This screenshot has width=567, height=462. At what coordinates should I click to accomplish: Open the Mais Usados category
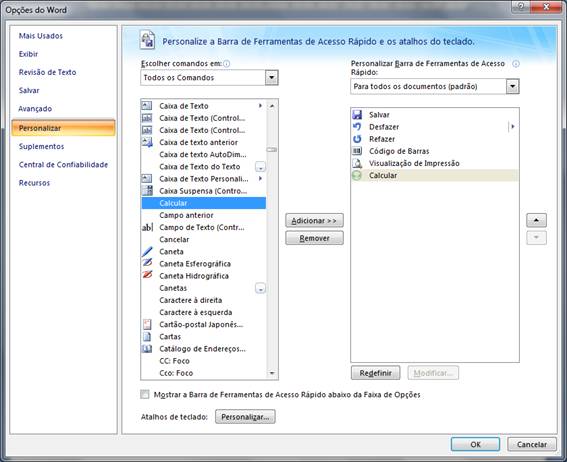tap(40, 36)
